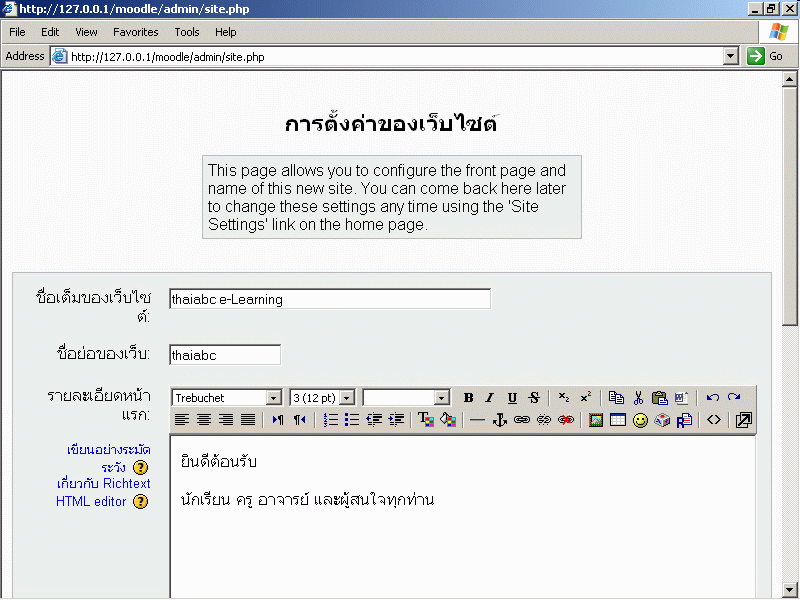
Task: Create an anchor with the anchor icon
Action: 500,420
